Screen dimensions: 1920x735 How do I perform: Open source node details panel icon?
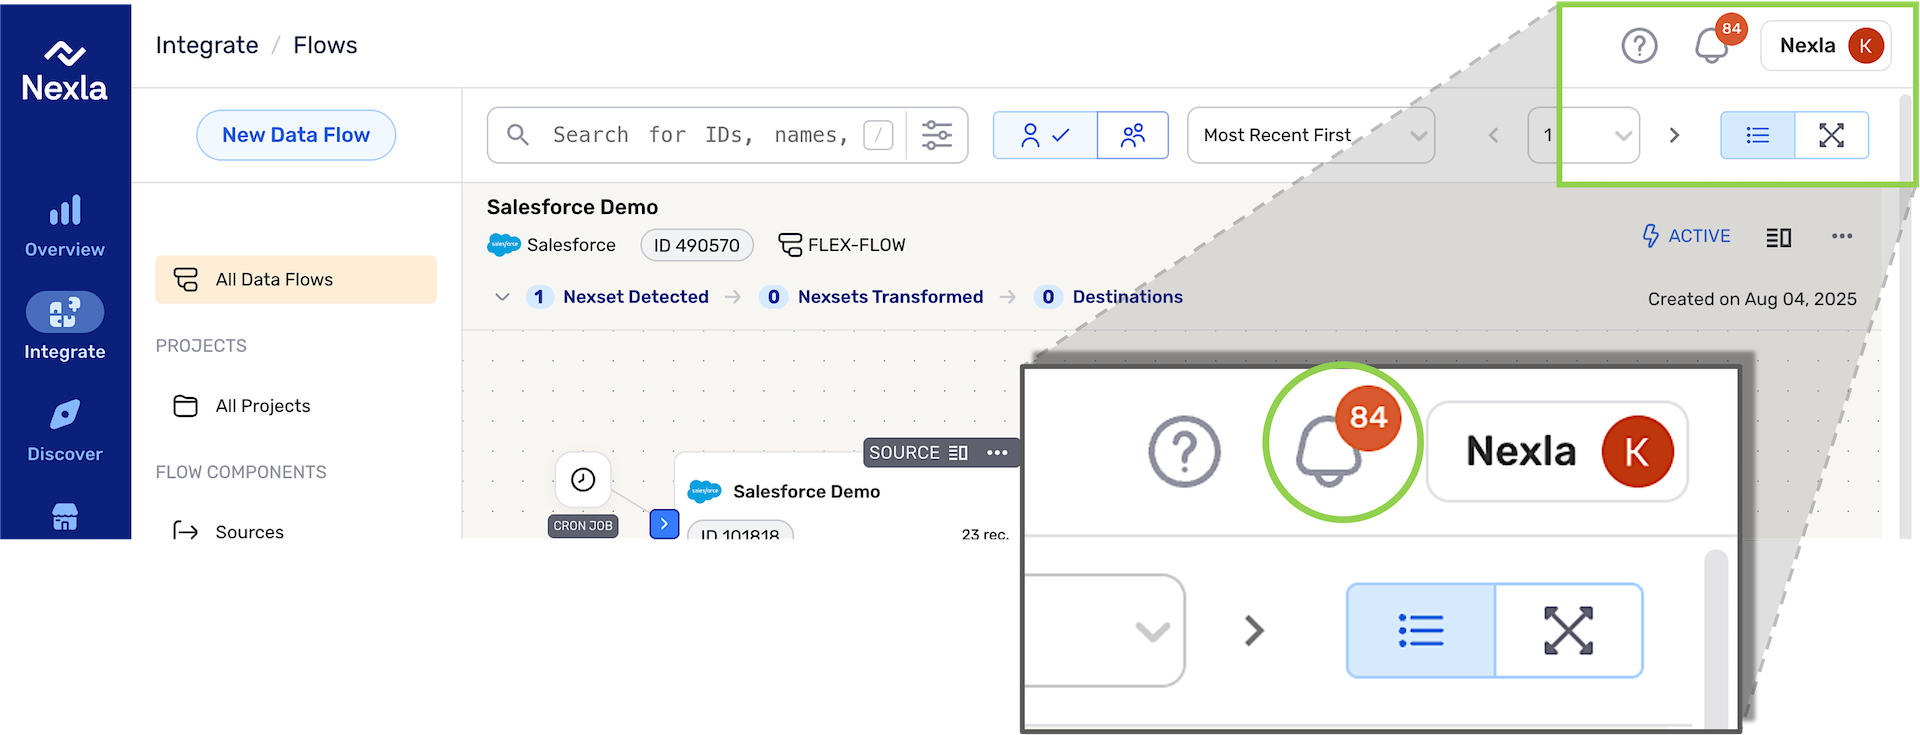click(958, 453)
